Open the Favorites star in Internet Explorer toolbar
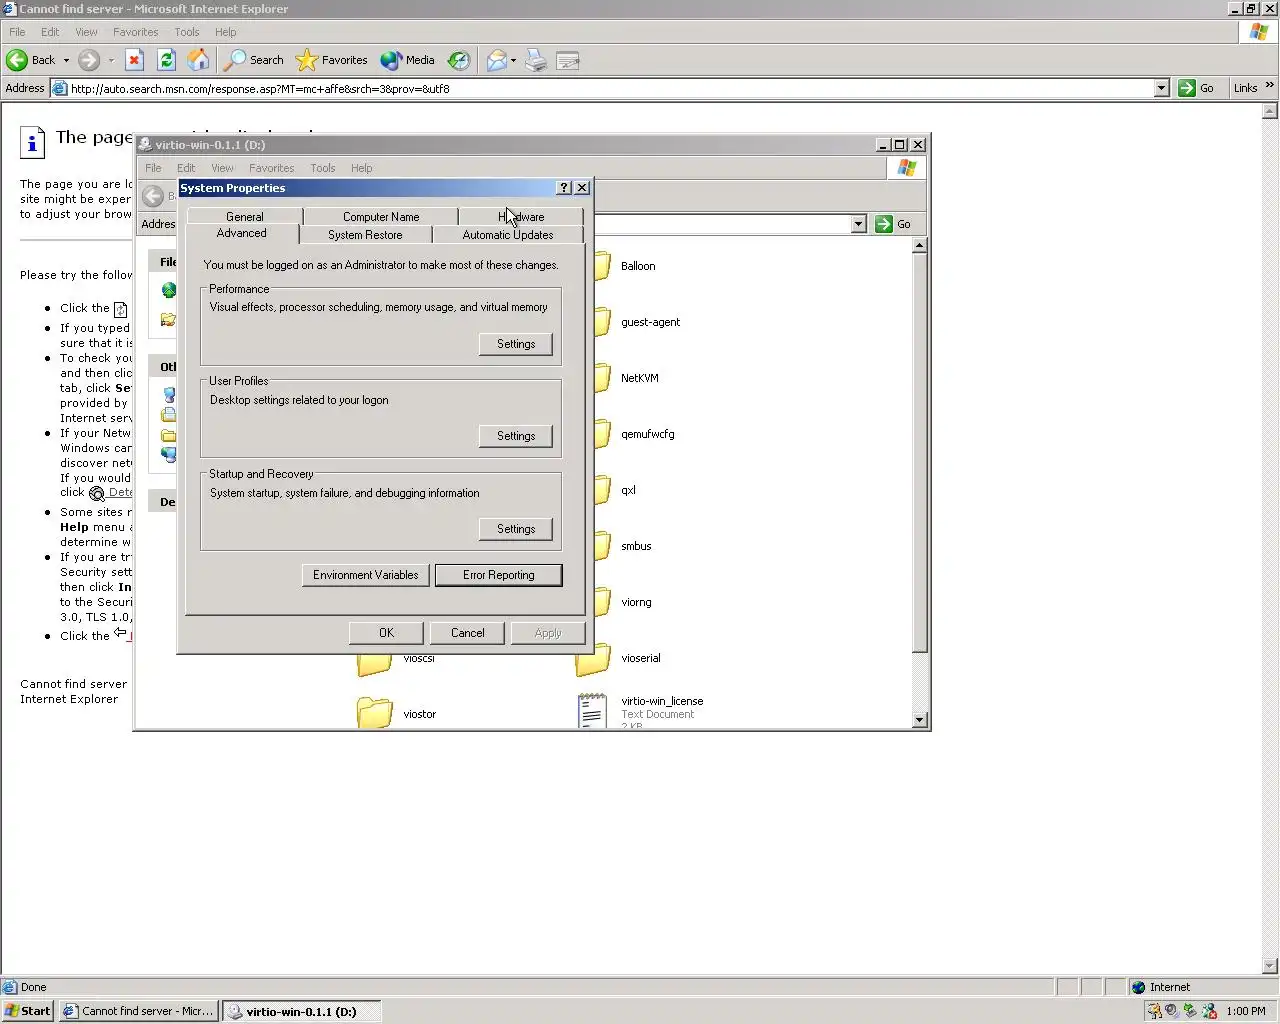This screenshot has width=1280, height=1024. 332,60
